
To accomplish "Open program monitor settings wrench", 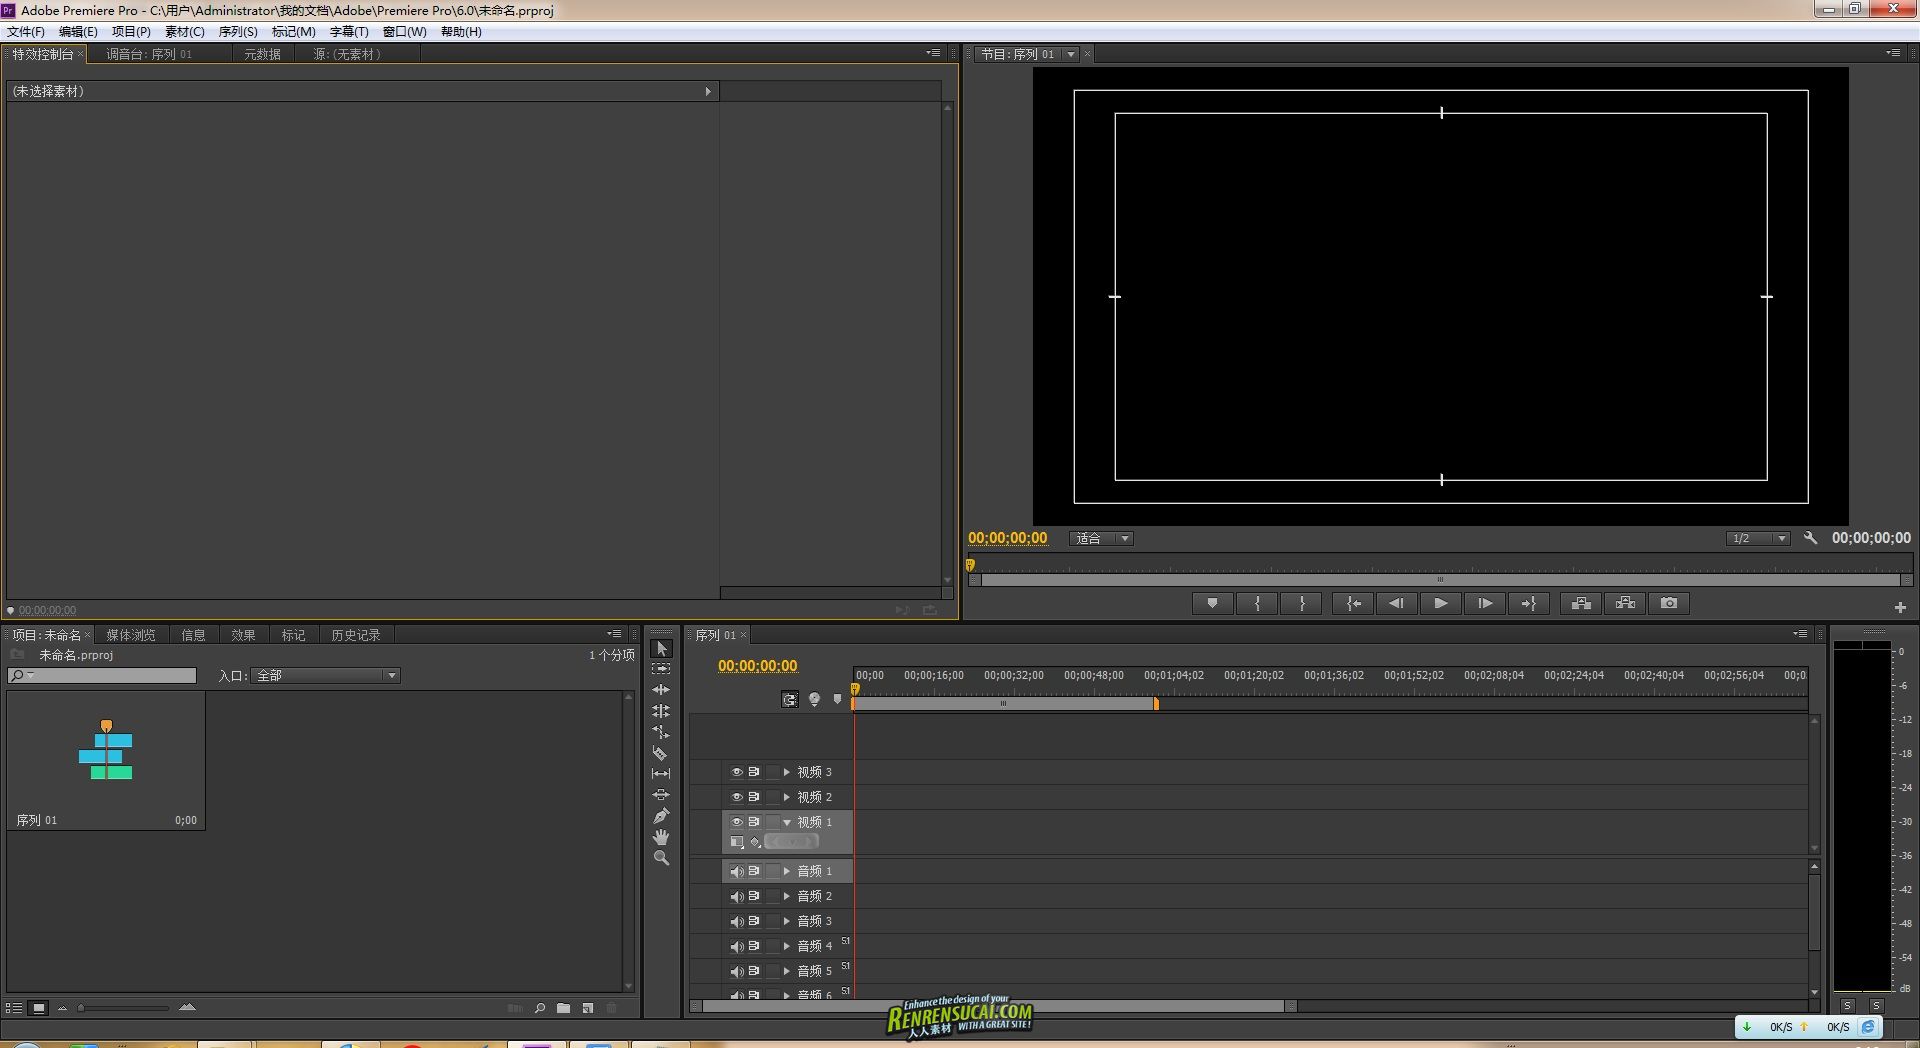I will click(1810, 538).
